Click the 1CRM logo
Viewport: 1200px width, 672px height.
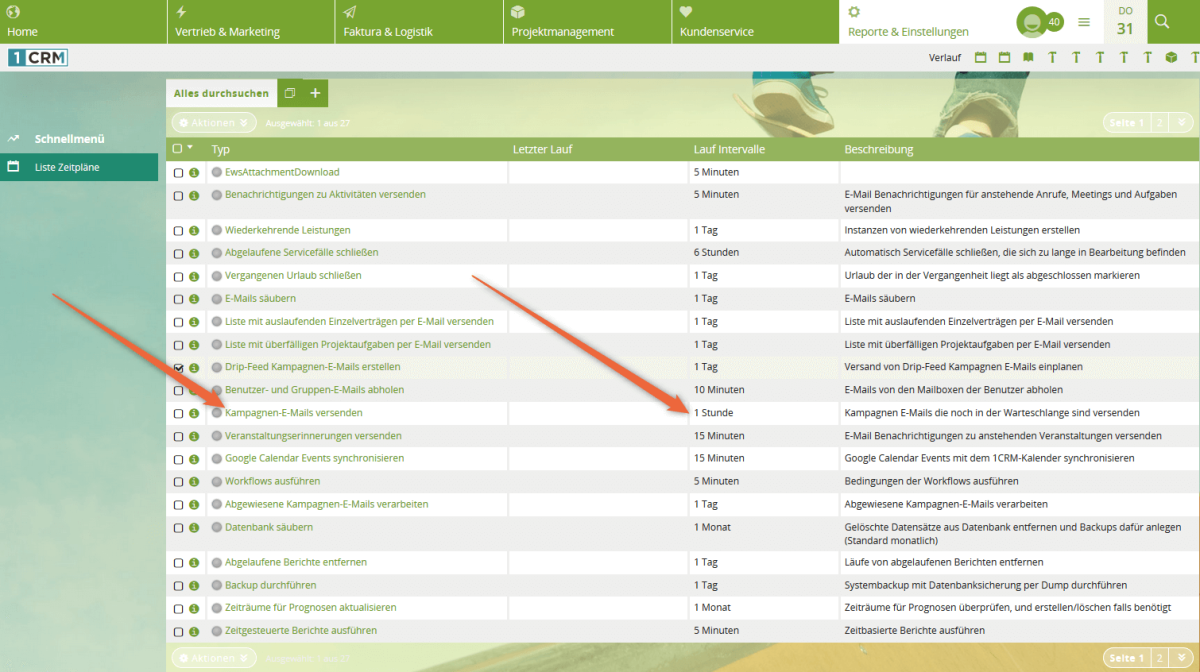[37, 57]
